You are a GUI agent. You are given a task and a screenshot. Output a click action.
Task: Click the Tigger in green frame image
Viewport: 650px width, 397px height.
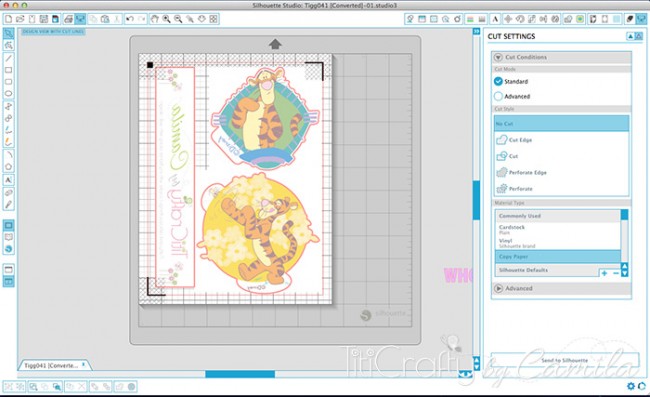click(x=265, y=118)
